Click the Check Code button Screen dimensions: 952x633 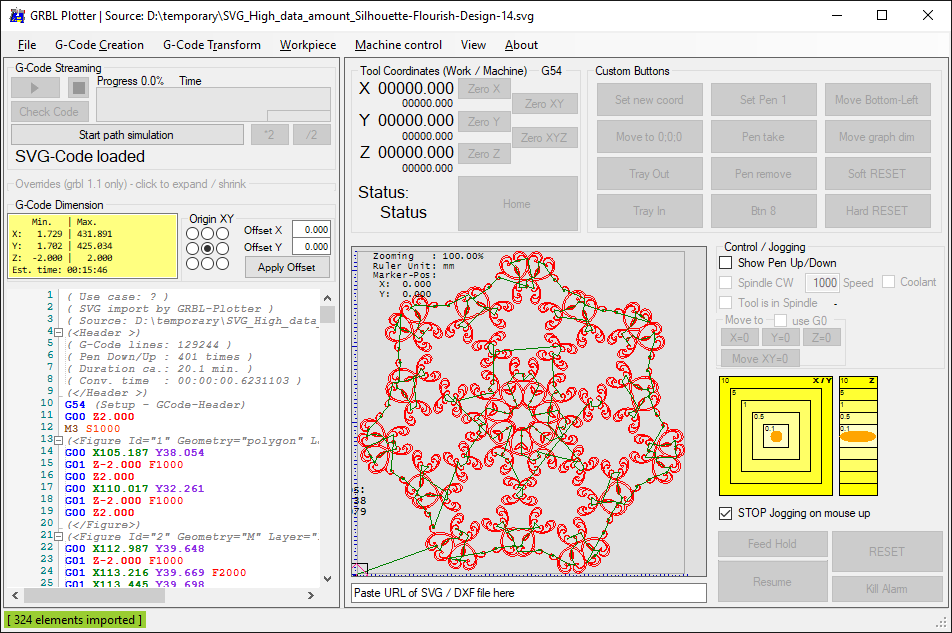click(x=49, y=112)
